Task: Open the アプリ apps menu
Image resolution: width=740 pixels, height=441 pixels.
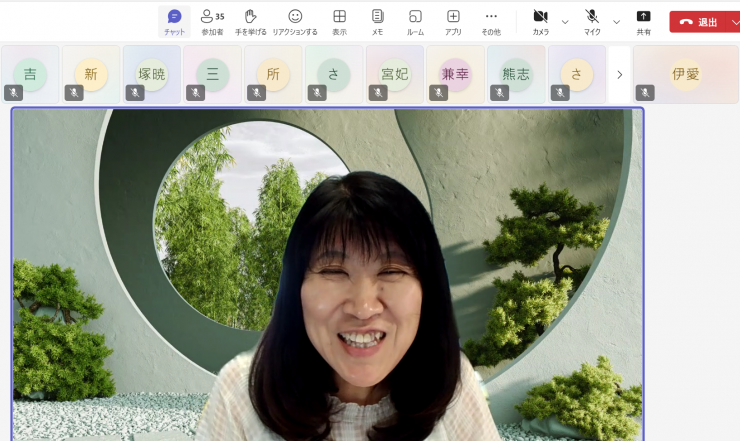Action: pos(453,22)
